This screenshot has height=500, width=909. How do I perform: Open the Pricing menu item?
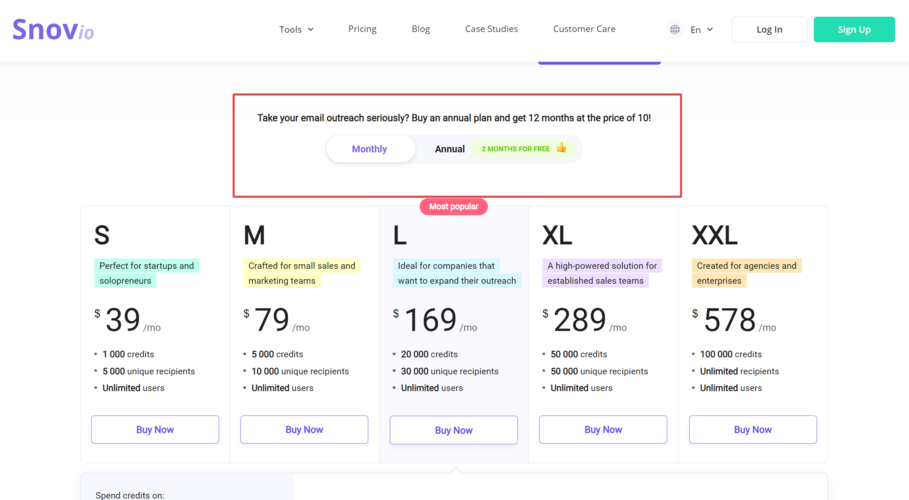[x=362, y=29]
